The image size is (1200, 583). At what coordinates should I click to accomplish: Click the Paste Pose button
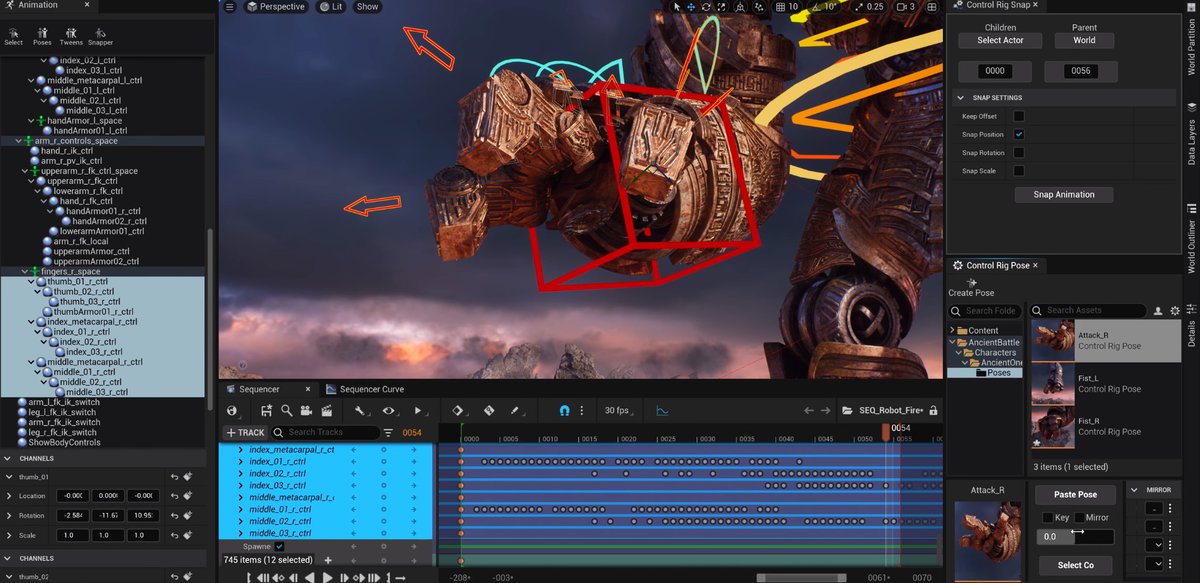1075,494
